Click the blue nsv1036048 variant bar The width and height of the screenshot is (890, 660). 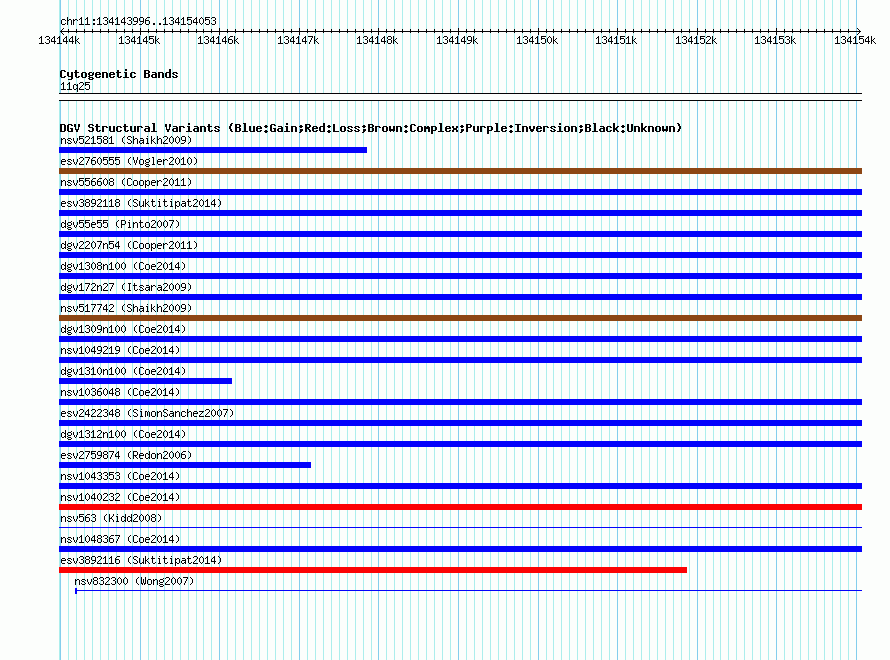pos(460,402)
